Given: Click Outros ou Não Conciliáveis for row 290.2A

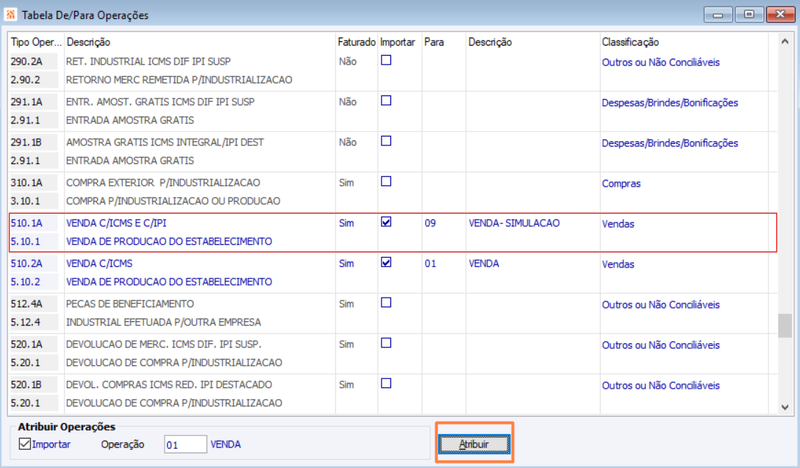Looking at the screenshot, I should (661, 62).
